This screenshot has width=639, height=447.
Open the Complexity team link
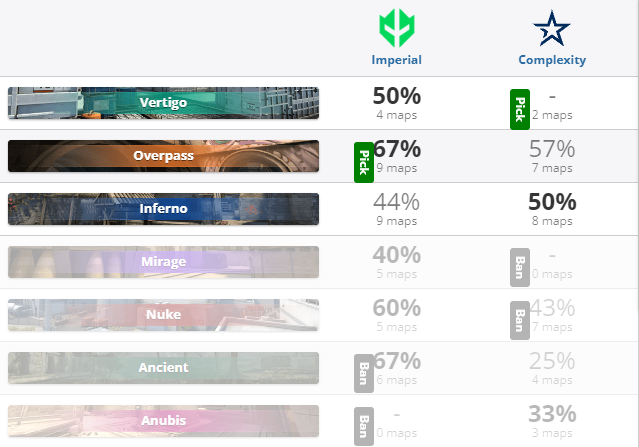point(552,60)
